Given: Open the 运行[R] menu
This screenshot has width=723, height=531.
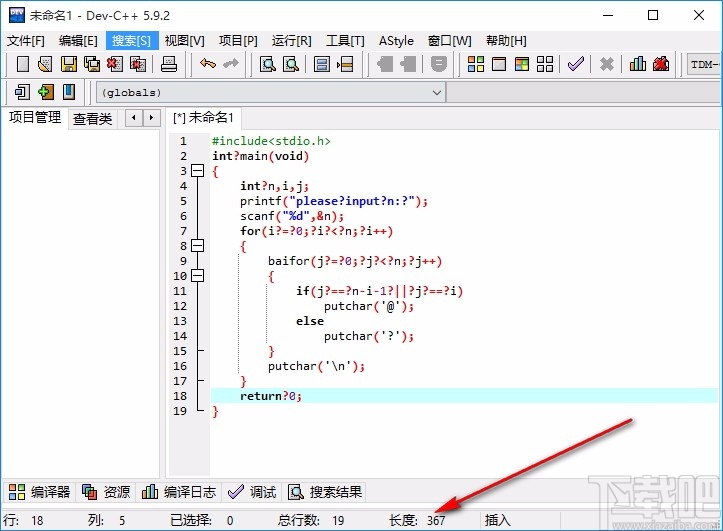Looking at the screenshot, I should tap(291, 41).
